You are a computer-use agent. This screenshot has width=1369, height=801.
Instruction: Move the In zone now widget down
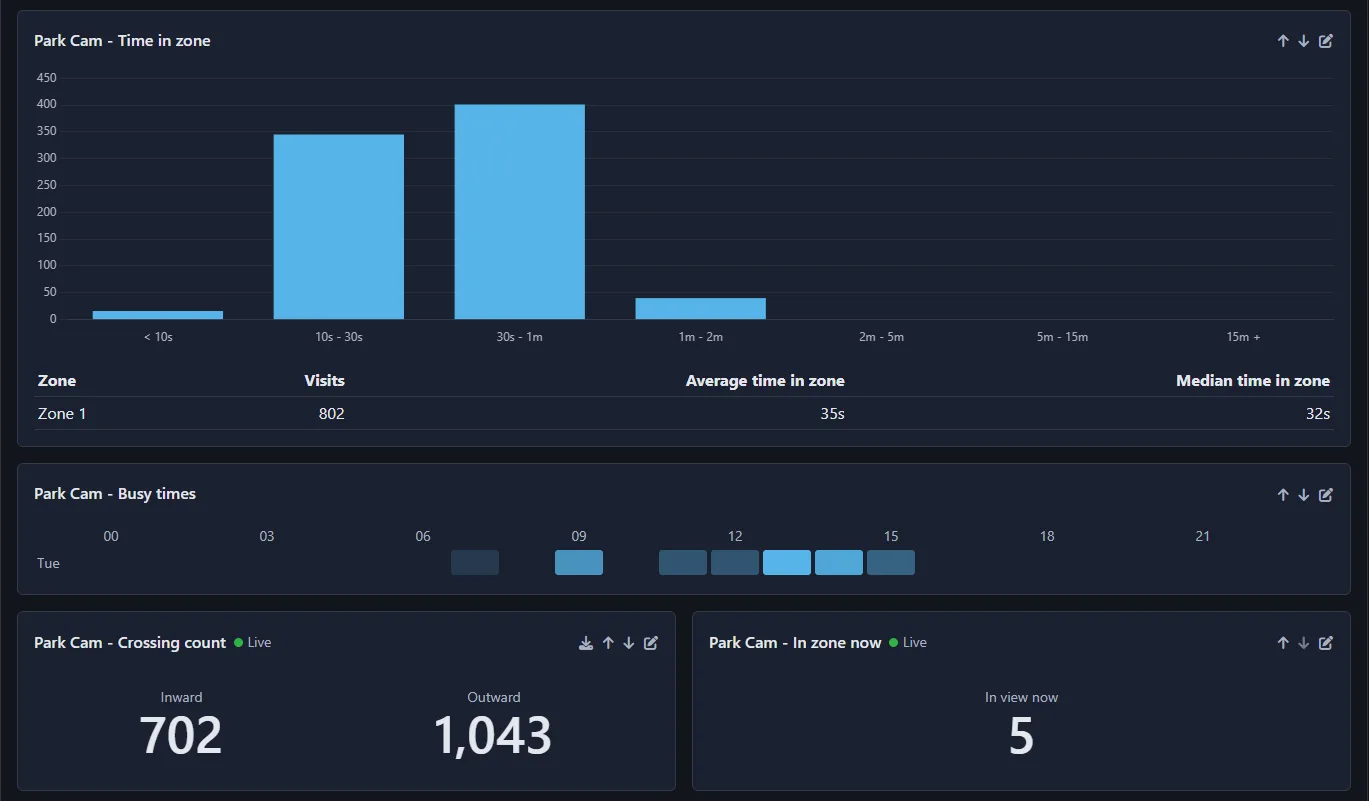(1304, 643)
